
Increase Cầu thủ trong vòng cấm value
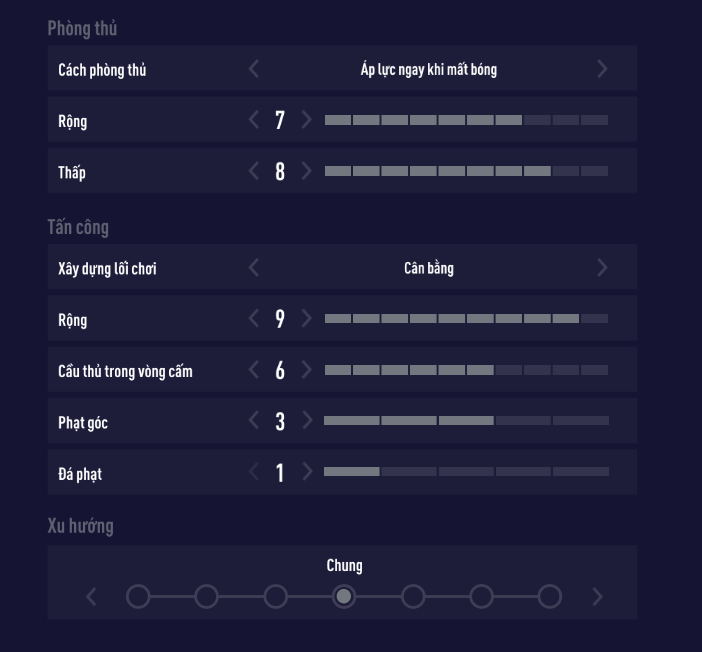pyautogui.click(x=306, y=370)
